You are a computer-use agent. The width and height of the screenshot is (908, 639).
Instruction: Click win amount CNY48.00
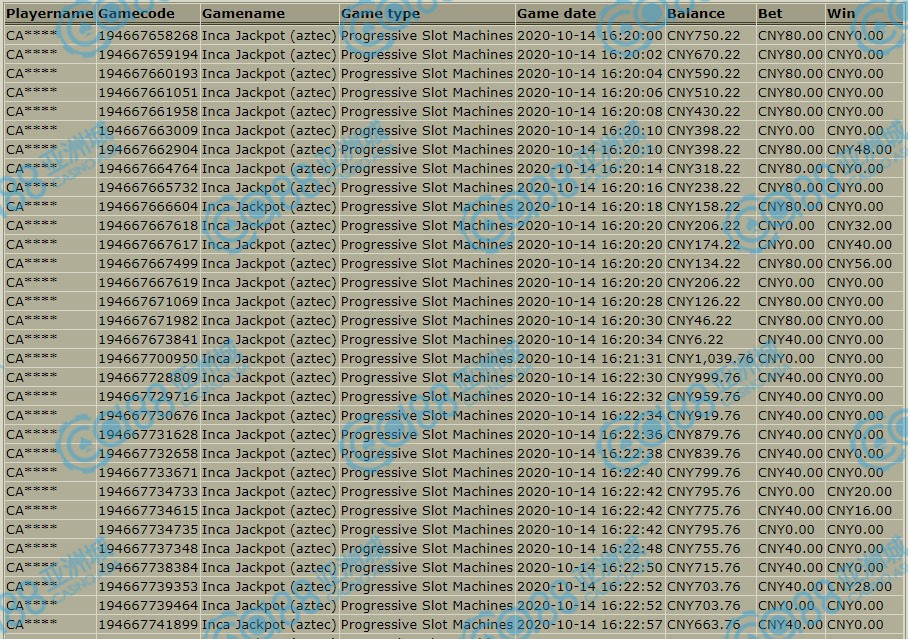coord(859,149)
